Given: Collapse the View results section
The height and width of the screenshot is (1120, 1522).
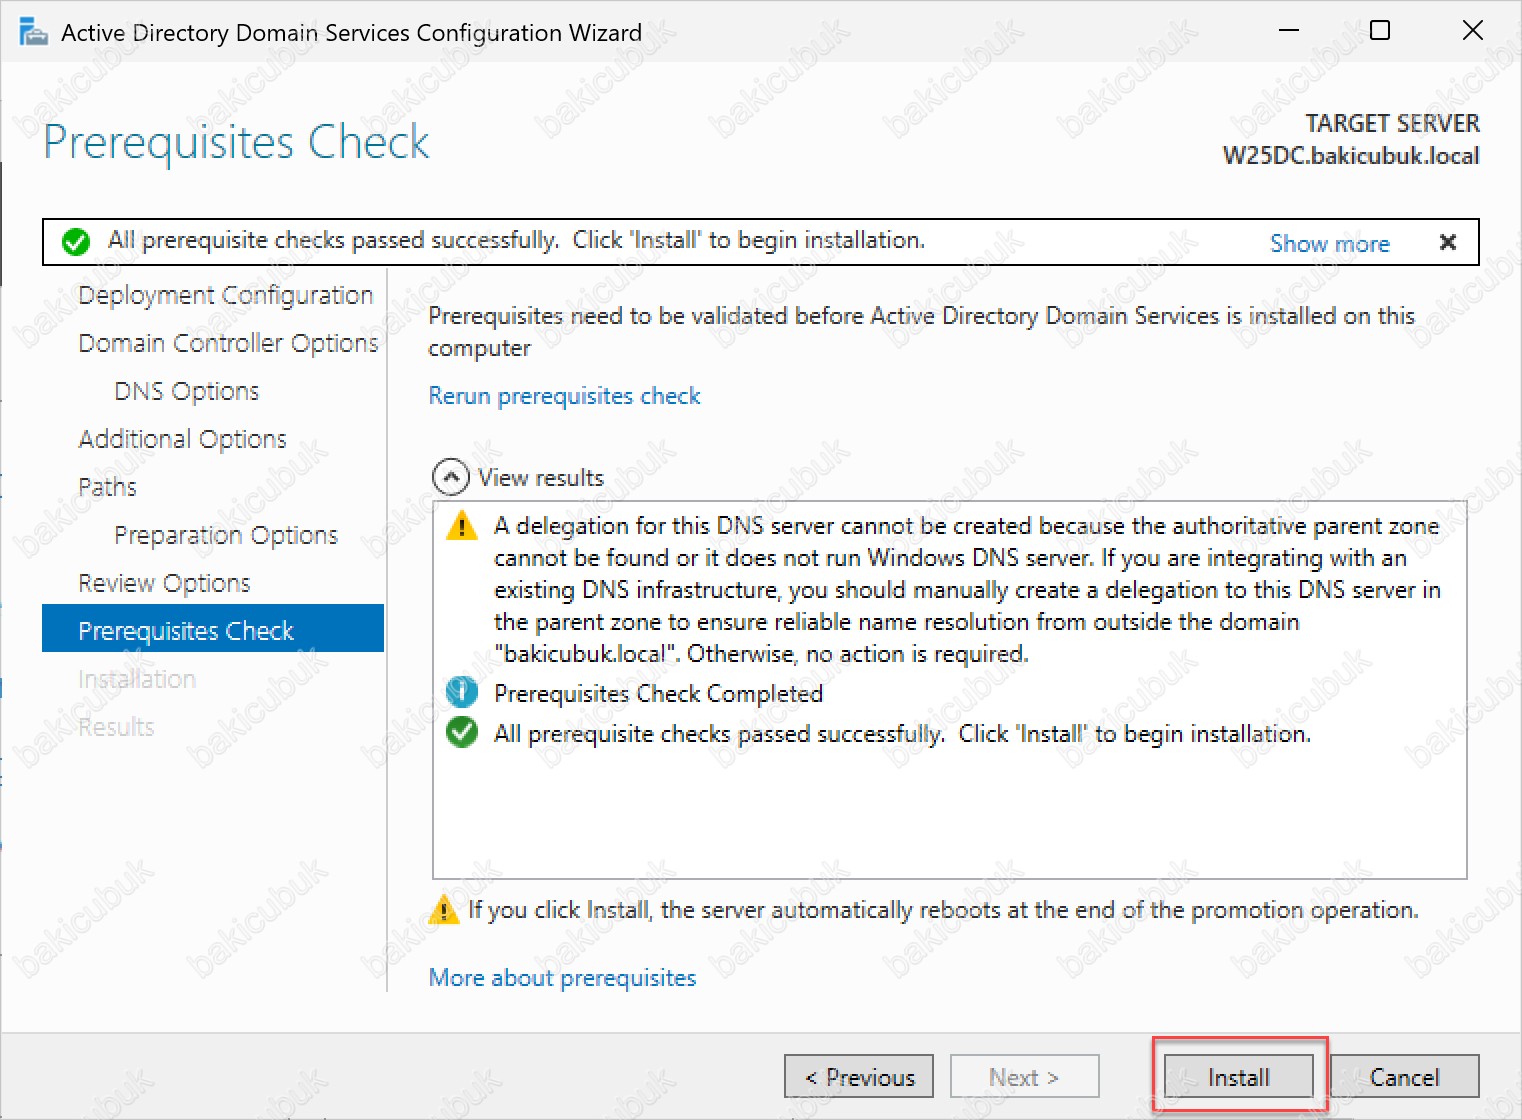Looking at the screenshot, I should (x=451, y=477).
